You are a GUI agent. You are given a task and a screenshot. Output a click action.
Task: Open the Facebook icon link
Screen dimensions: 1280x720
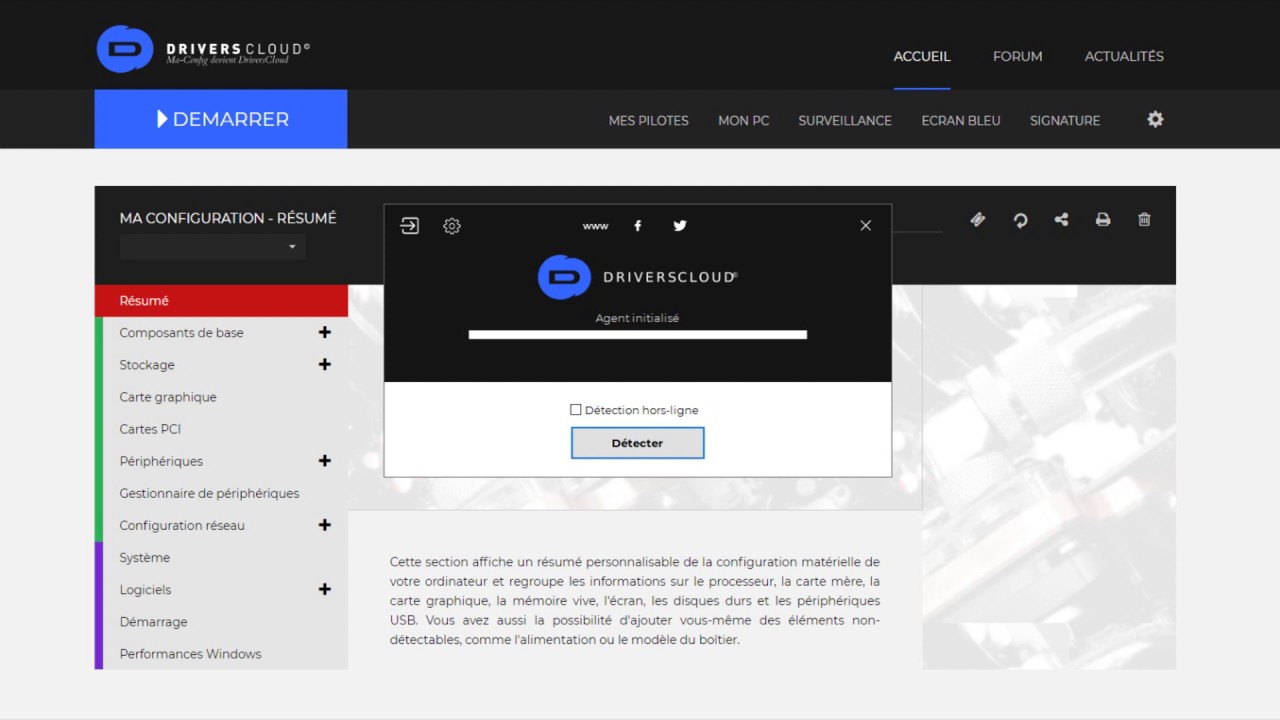[x=638, y=226]
